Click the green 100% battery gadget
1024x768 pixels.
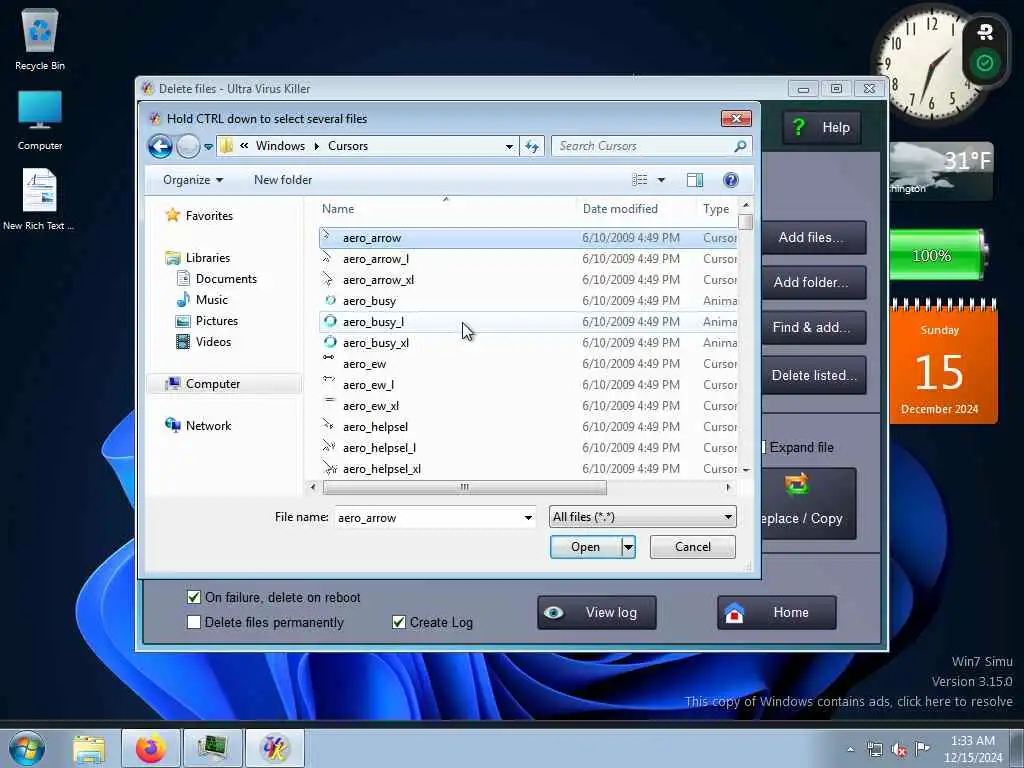coord(938,255)
